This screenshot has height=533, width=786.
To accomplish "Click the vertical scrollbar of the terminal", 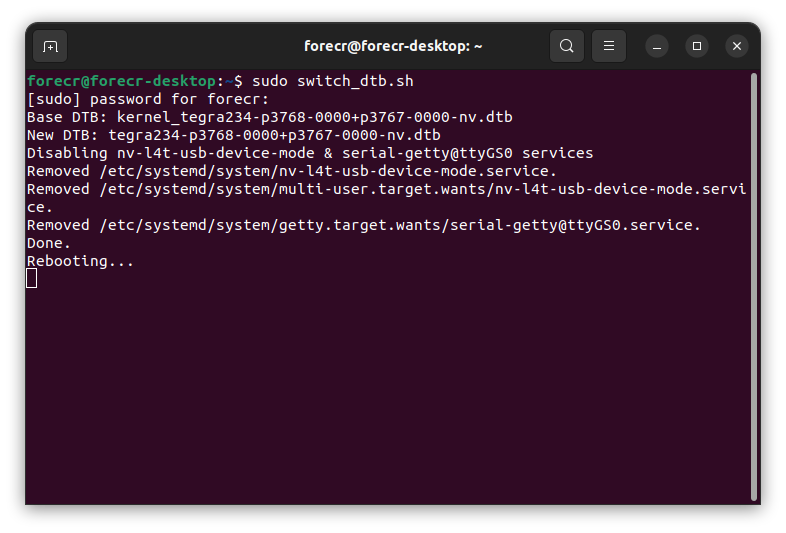I will click(x=753, y=287).
